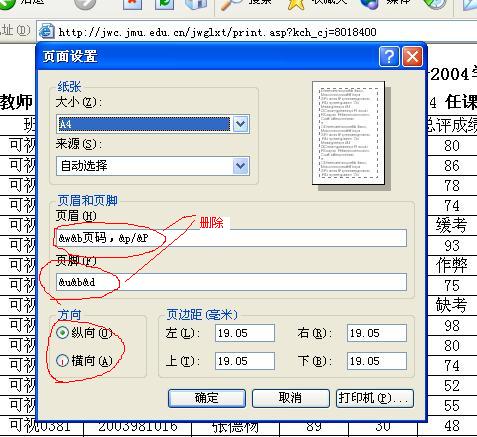Expand the 来源 自动选择 dropdown
The height and width of the screenshot is (437, 477).
point(241,166)
